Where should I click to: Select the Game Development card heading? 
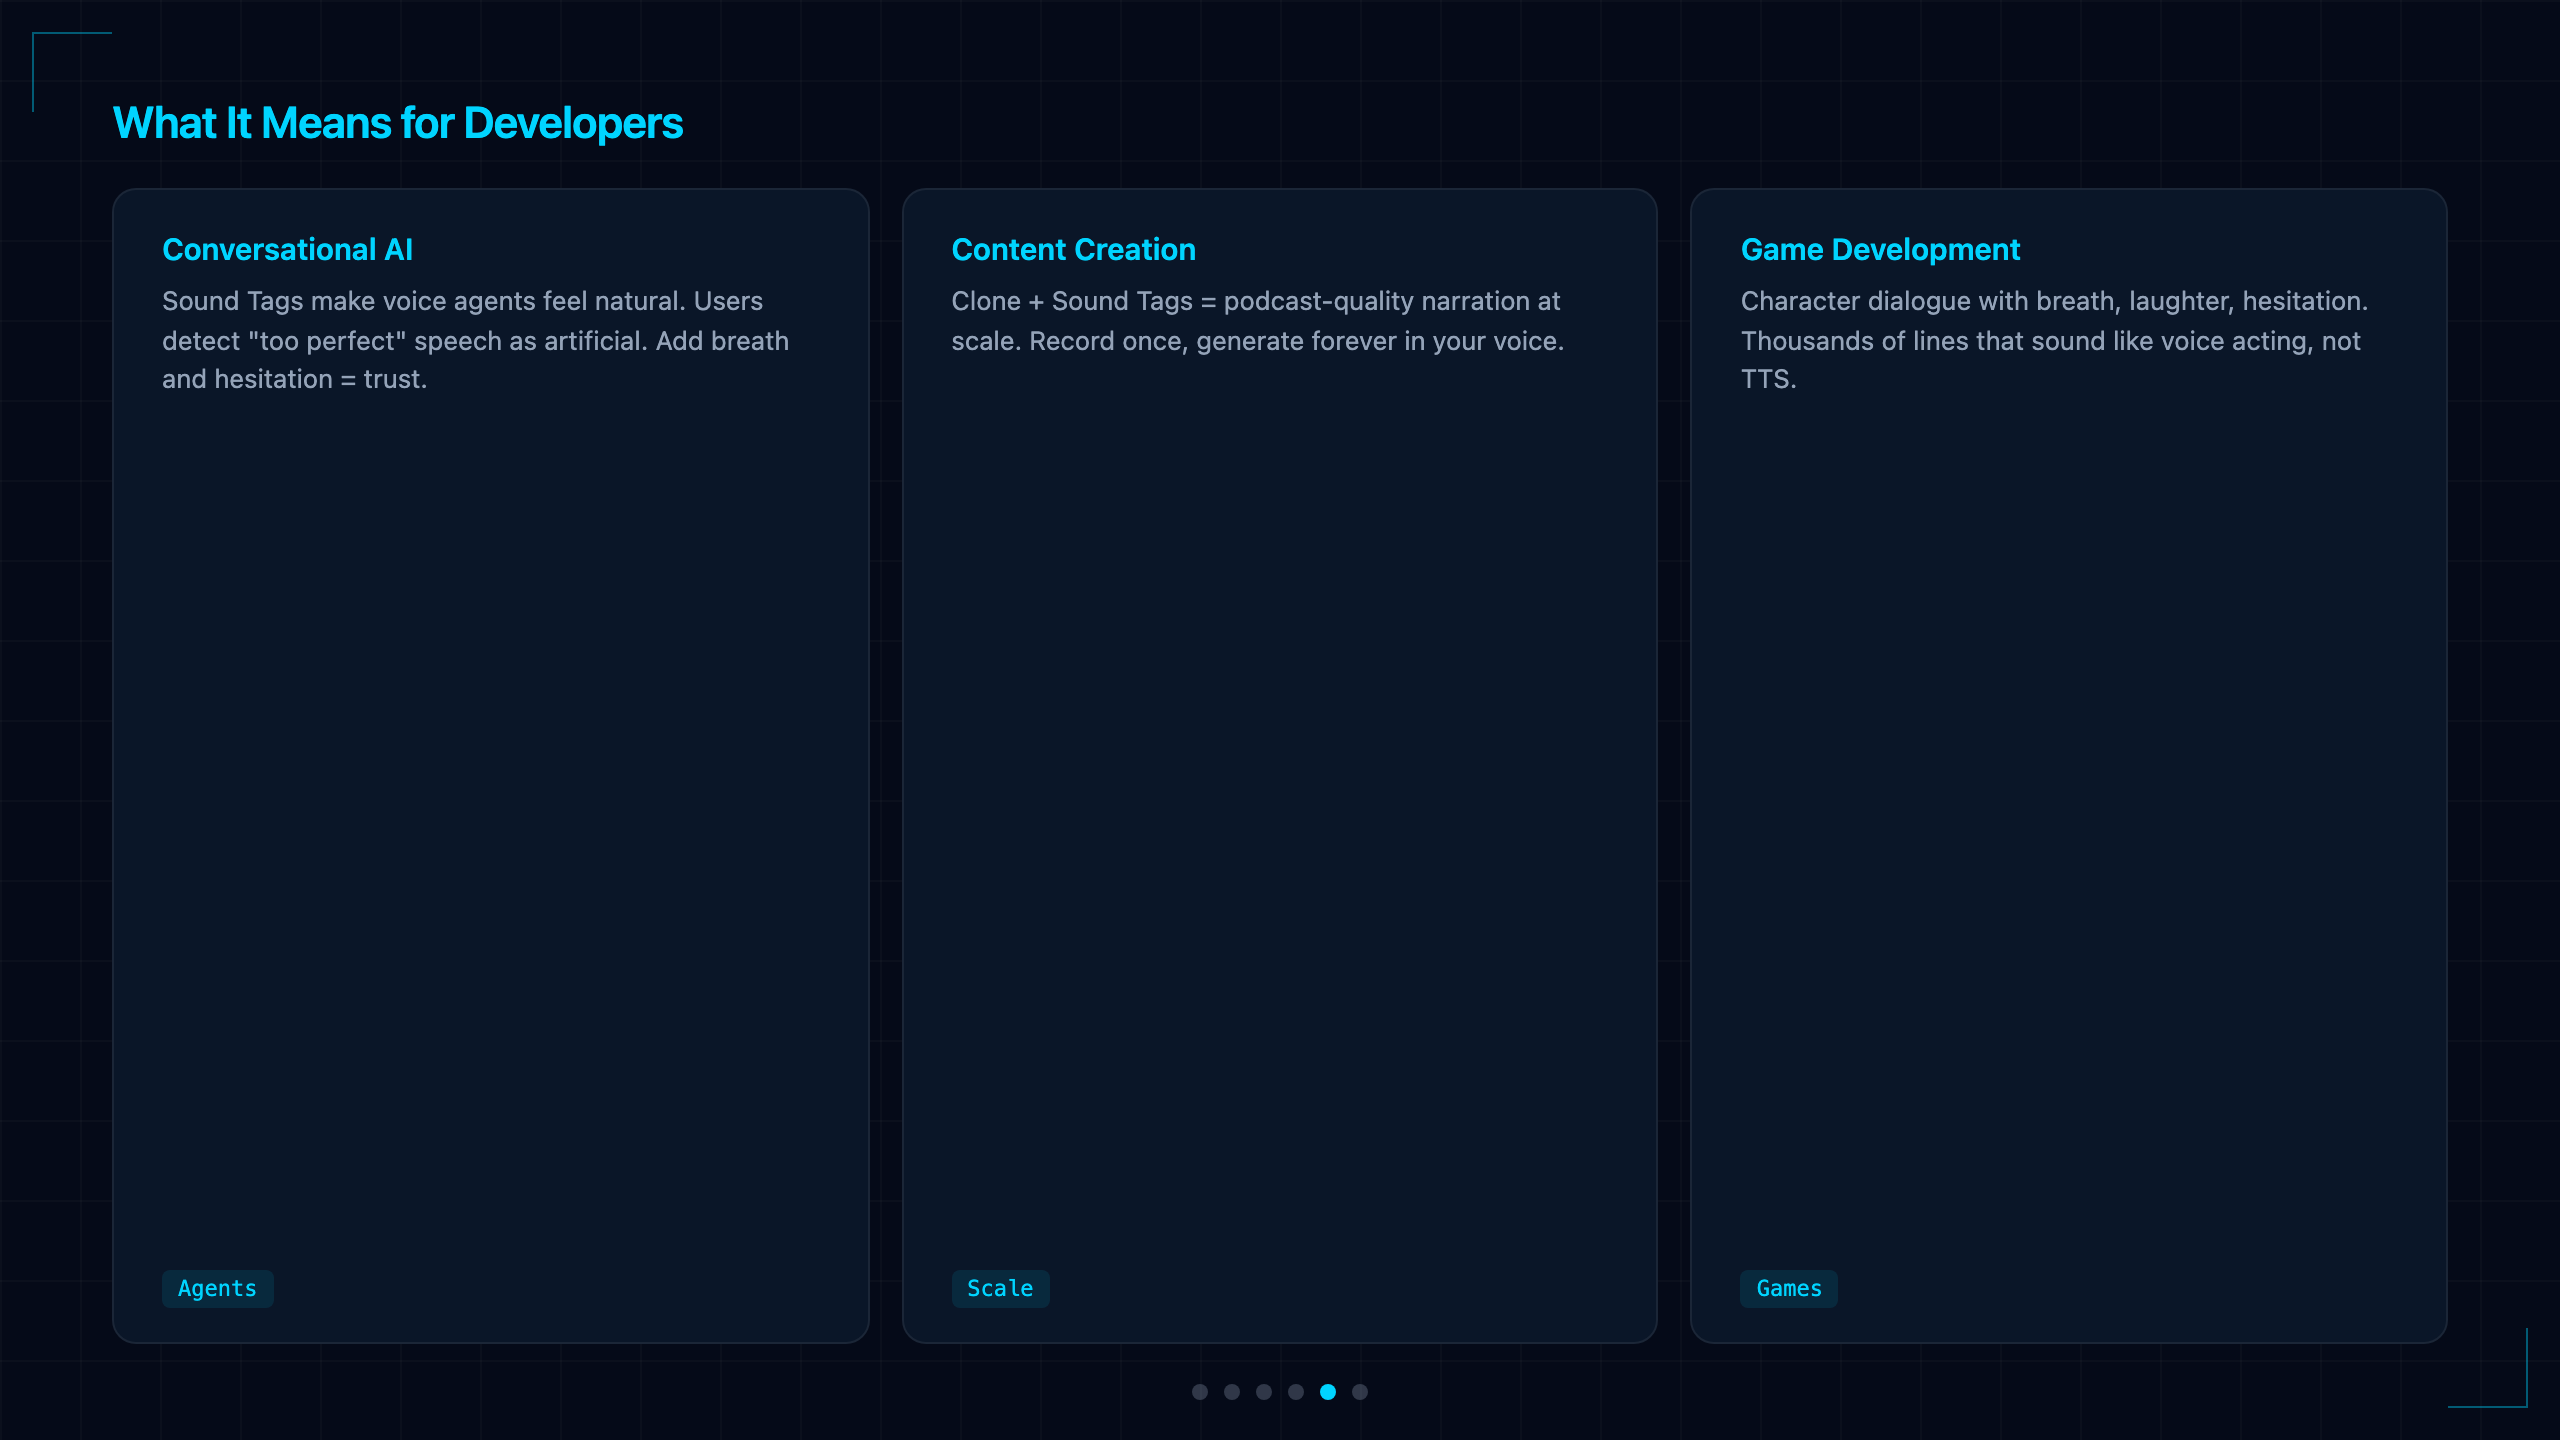1880,249
